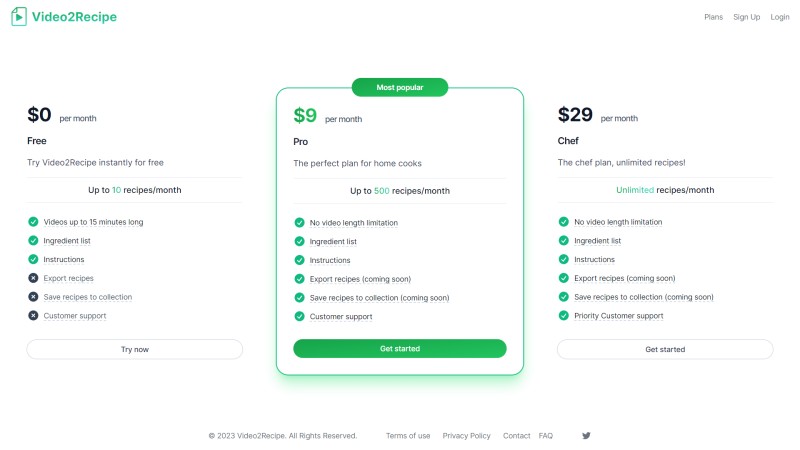The image size is (800, 450).
Task: Click check icon beside Priority Customer support
Action: (x=564, y=315)
